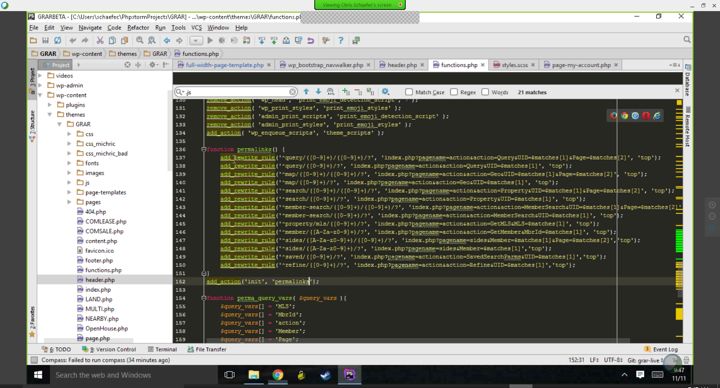
Task: Expand the wp-admin folder
Action: coord(40,85)
